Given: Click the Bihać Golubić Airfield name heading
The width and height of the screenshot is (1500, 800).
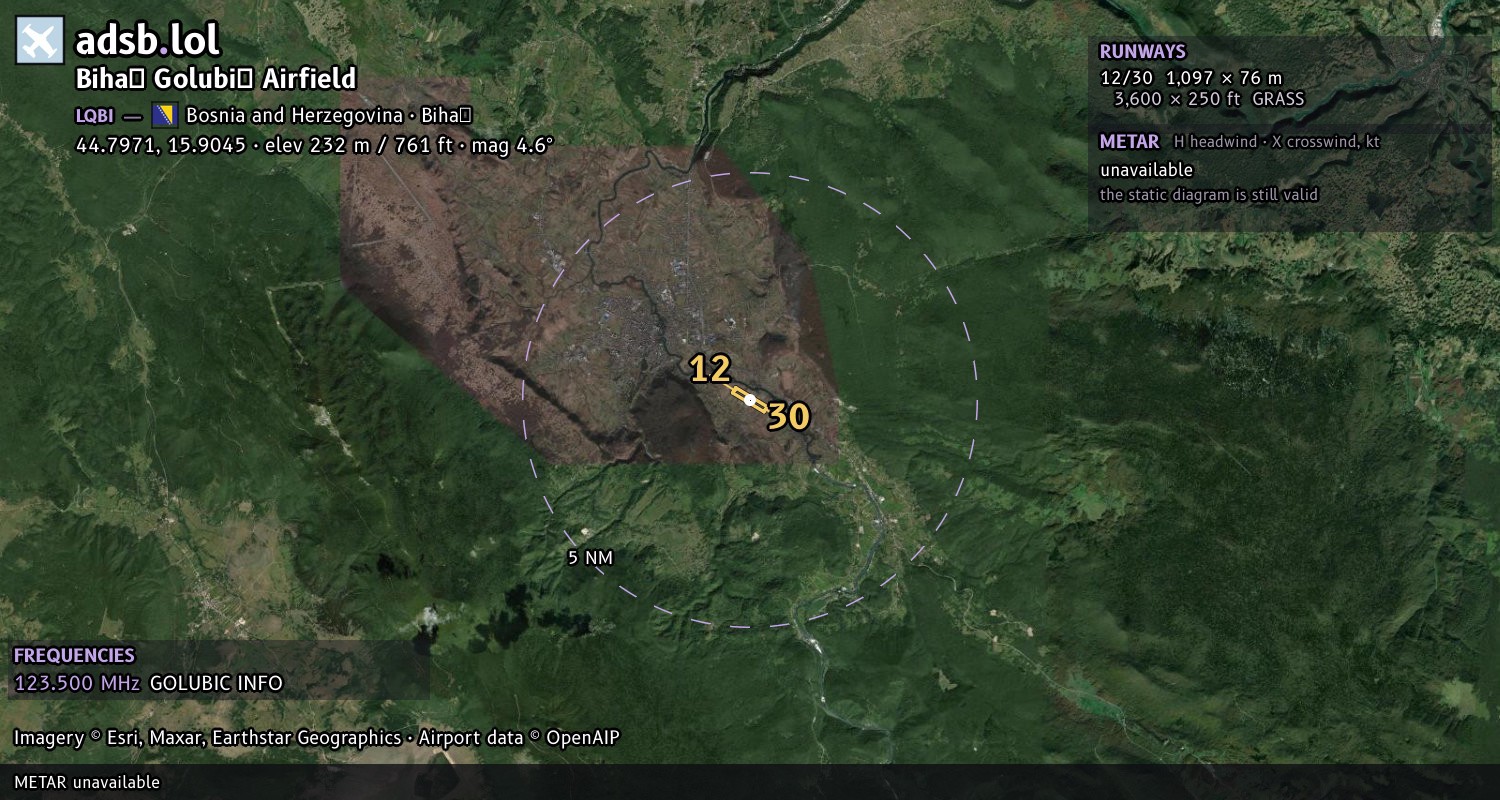Looking at the screenshot, I should 216,80.
